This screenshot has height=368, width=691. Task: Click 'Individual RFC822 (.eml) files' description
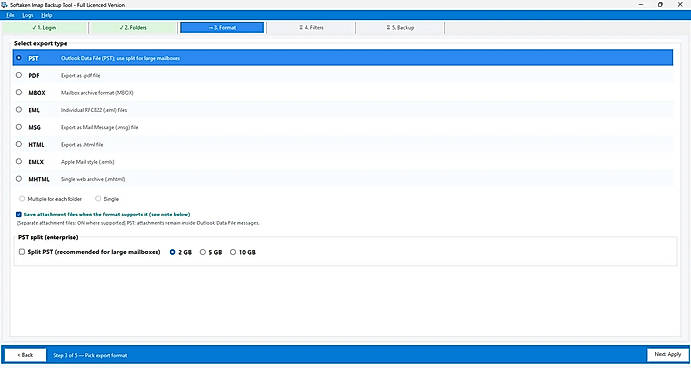(94, 110)
